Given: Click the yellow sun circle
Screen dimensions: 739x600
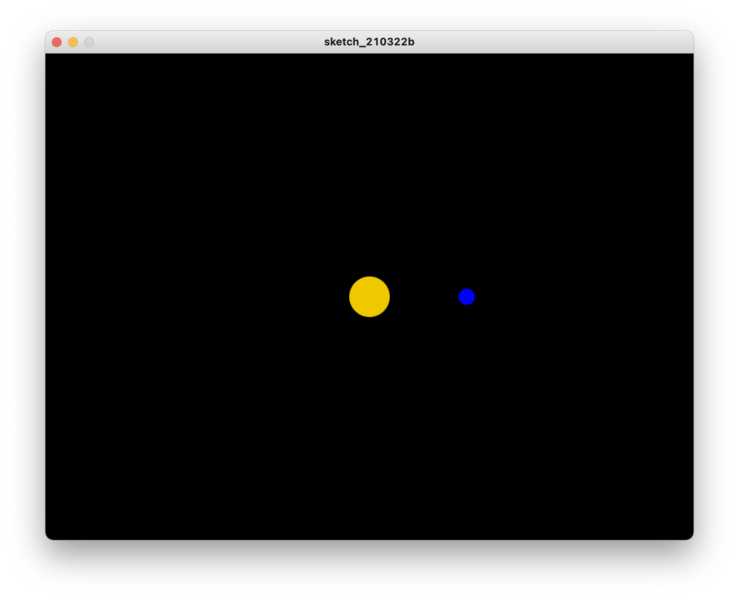Looking at the screenshot, I should click(x=370, y=296).
